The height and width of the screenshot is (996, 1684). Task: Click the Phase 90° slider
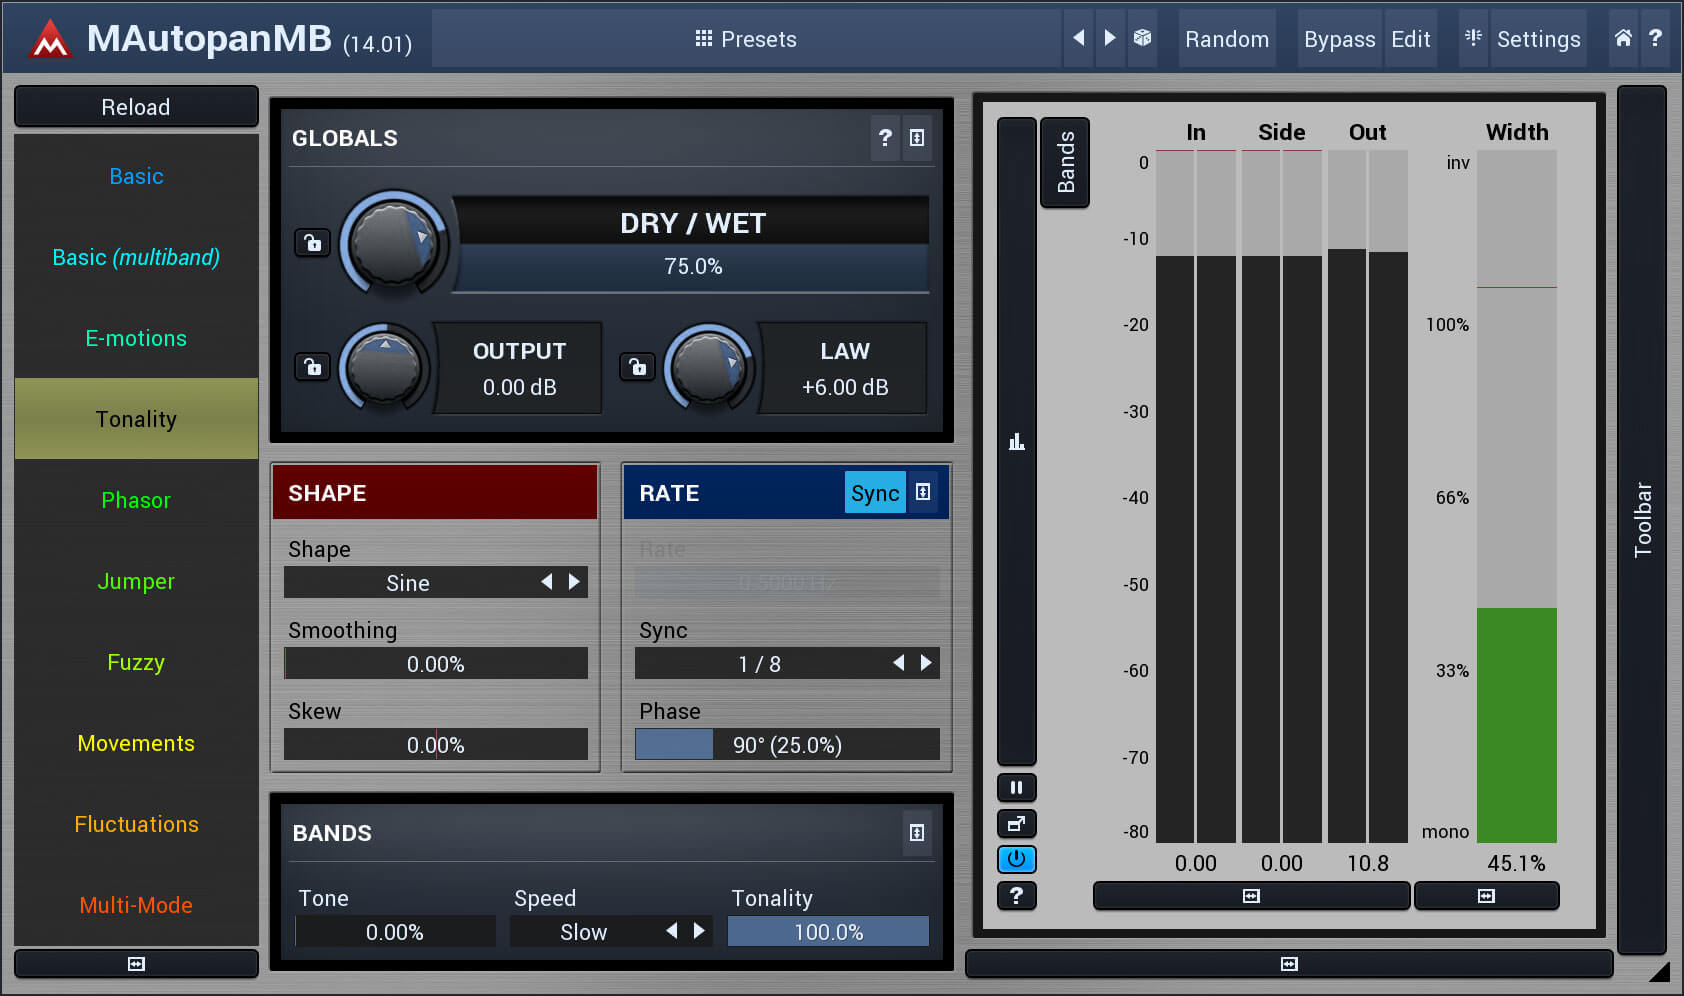[787, 744]
